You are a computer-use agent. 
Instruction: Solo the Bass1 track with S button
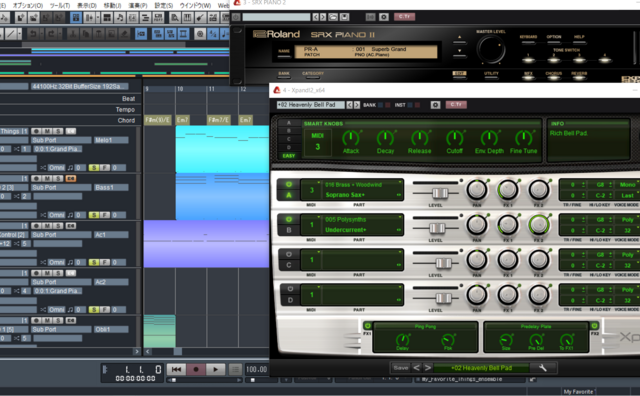(58, 178)
